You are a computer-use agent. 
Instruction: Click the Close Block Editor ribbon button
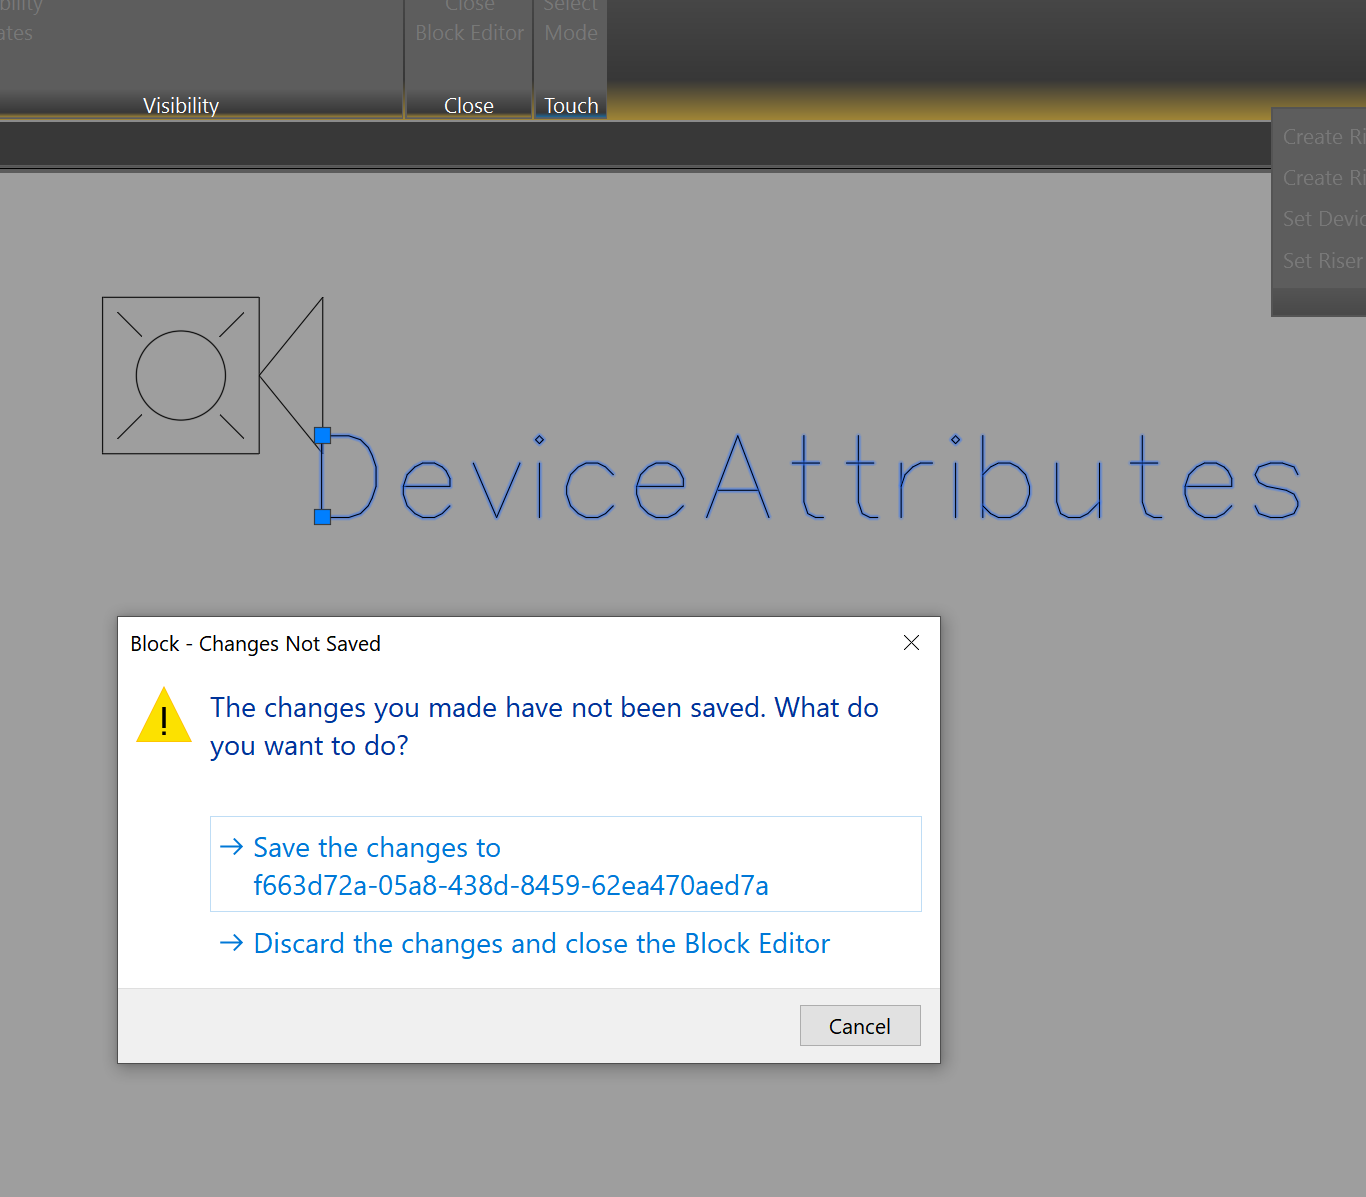(469, 24)
